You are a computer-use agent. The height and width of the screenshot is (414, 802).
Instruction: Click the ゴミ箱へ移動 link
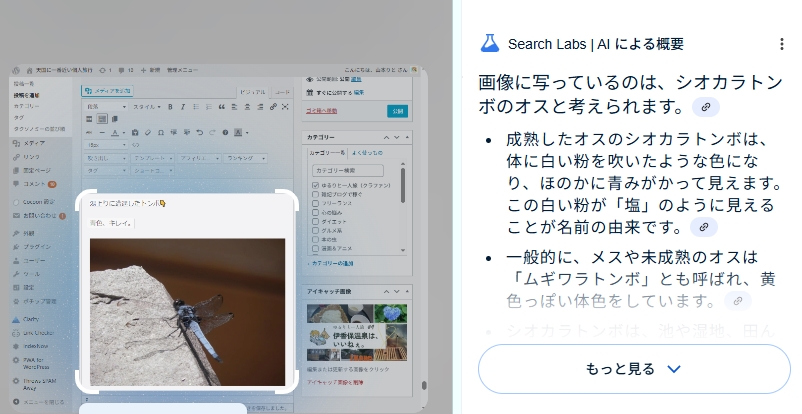(321, 111)
